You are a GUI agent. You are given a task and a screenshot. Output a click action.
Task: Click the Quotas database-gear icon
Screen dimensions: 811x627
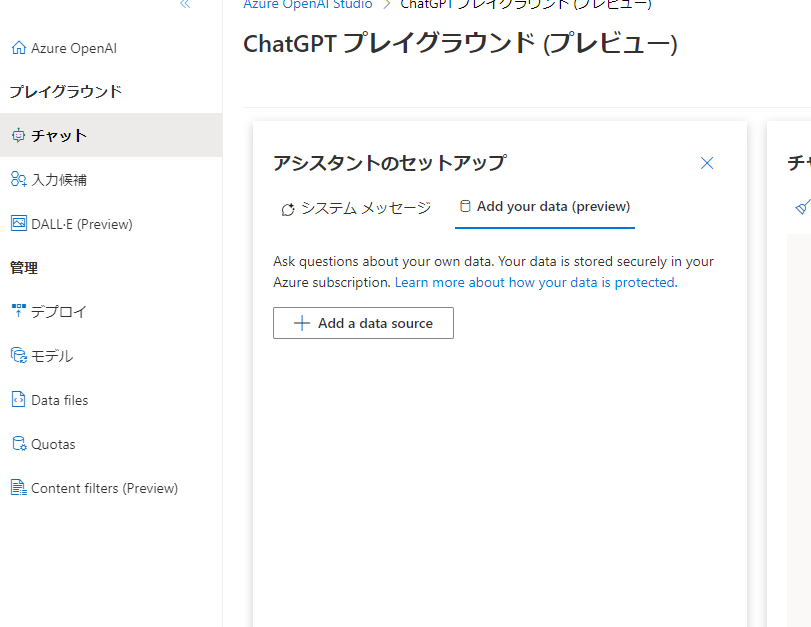point(19,443)
